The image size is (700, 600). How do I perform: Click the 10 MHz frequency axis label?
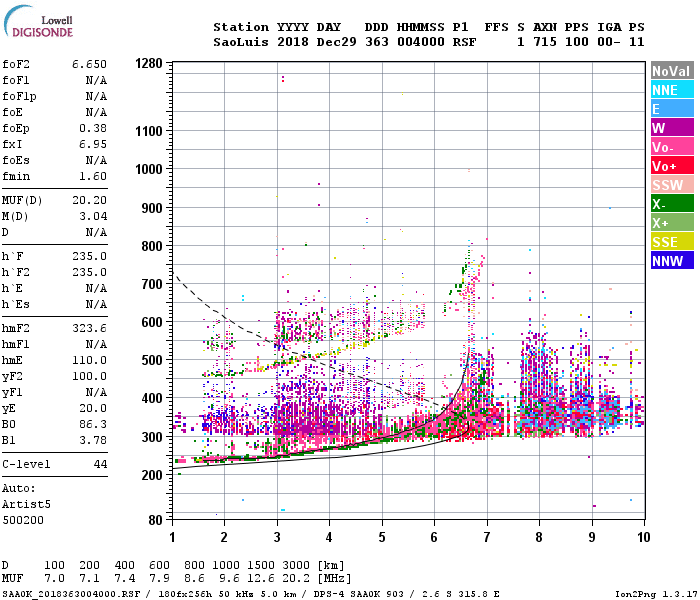coord(643,537)
